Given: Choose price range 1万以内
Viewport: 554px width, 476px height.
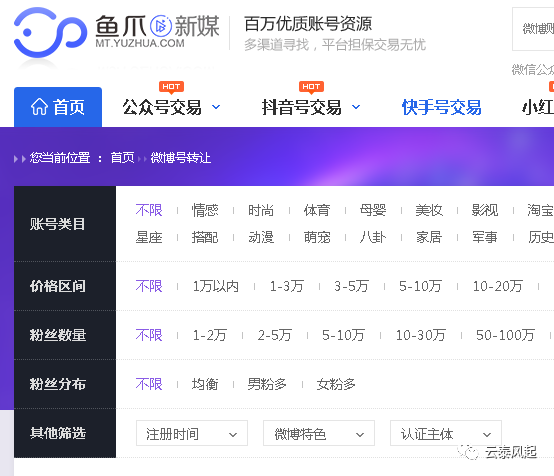Looking at the screenshot, I should [x=216, y=286].
